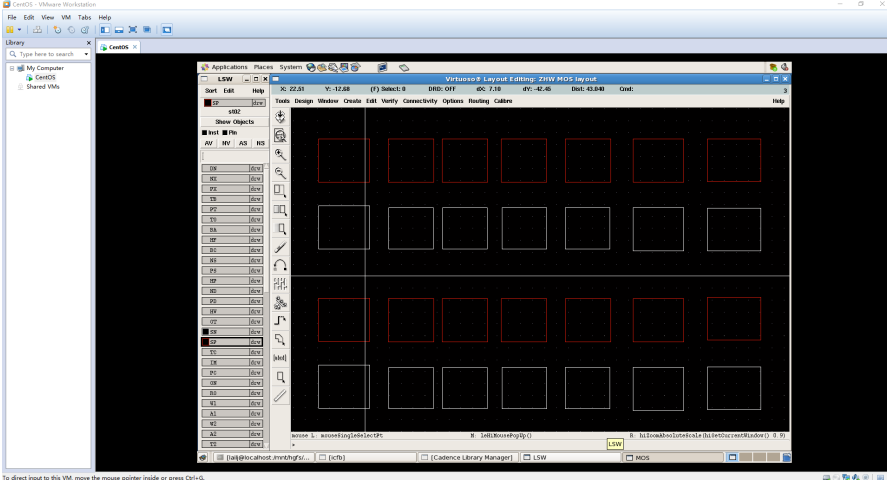
Task: Toggle the Inst selectability checkbox in LSW
Action: (204, 132)
